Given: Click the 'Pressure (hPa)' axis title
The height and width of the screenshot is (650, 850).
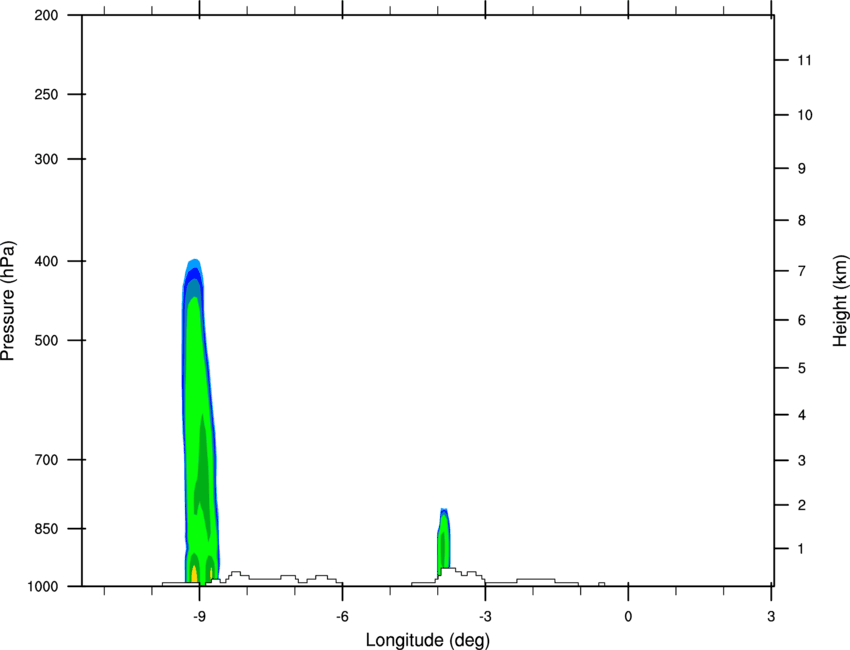Looking at the screenshot, I should pyautogui.click(x=8, y=301).
